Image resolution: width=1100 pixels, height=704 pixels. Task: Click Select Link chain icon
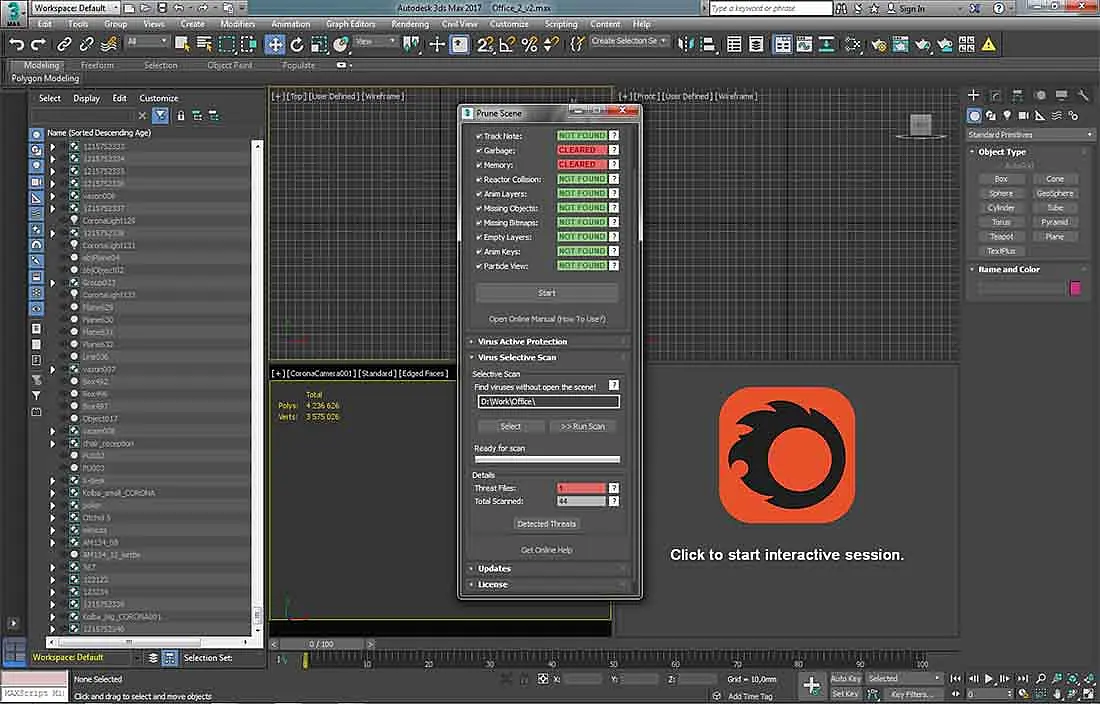pyautogui.click(x=64, y=45)
